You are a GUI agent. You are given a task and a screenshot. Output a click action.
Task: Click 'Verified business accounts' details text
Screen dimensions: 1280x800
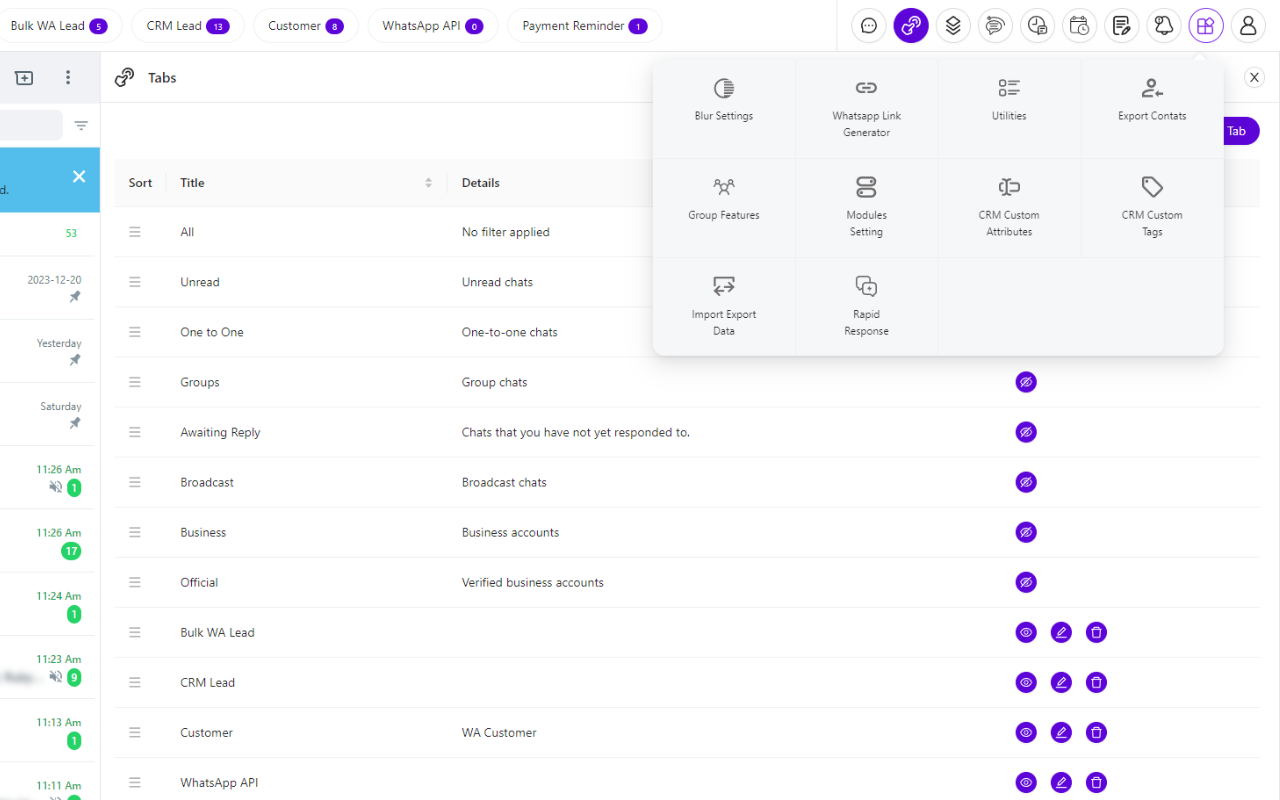(x=533, y=582)
